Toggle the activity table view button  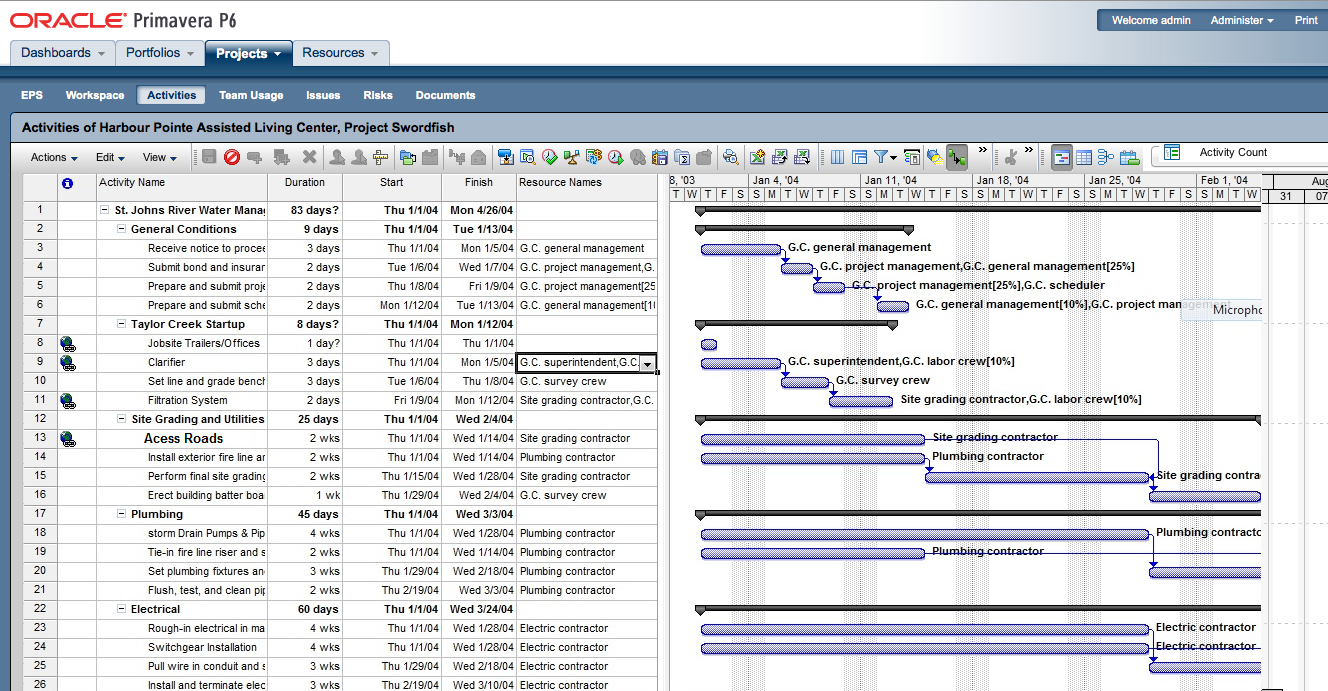click(x=1083, y=157)
